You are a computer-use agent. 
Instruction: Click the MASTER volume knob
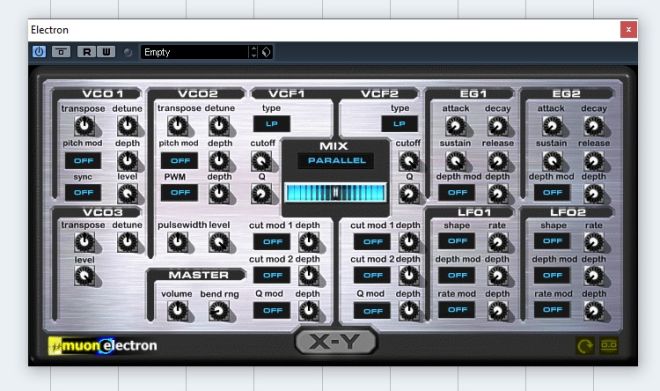click(x=178, y=311)
